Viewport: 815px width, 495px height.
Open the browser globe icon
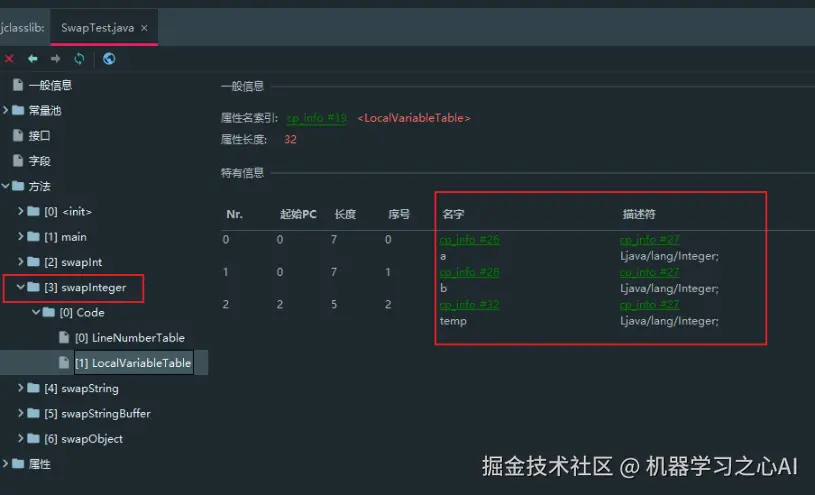(x=109, y=59)
